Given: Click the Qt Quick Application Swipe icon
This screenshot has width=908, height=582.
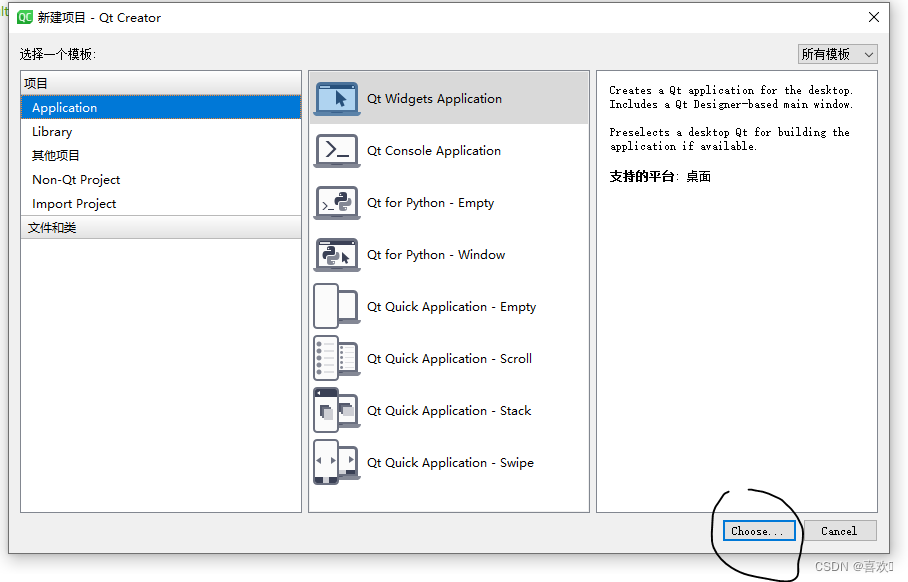Looking at the screenshot, I should (x=337, y=462).
